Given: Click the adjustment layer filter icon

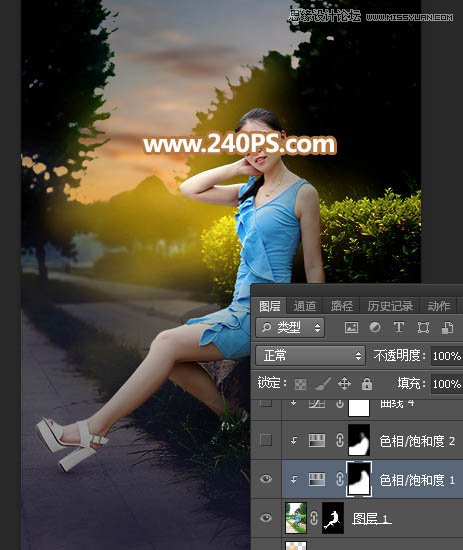Looking at the screenshot, I should coord(375,328).
